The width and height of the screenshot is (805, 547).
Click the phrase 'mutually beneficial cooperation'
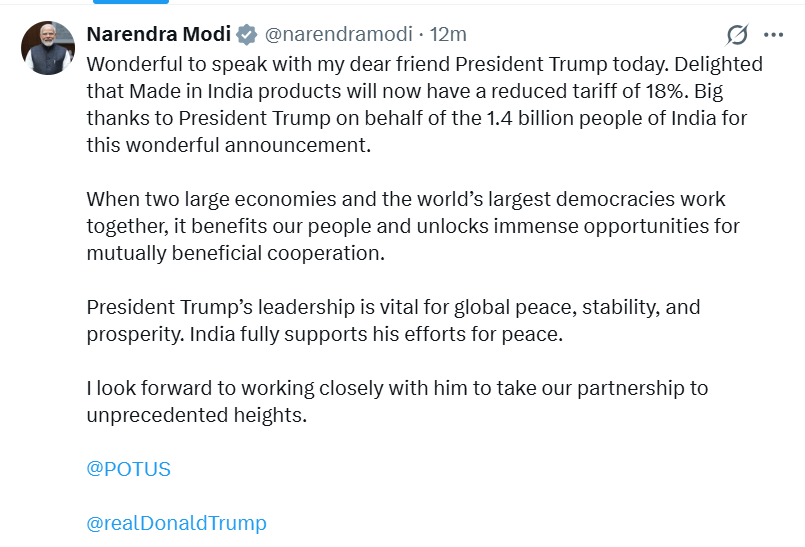235,253
